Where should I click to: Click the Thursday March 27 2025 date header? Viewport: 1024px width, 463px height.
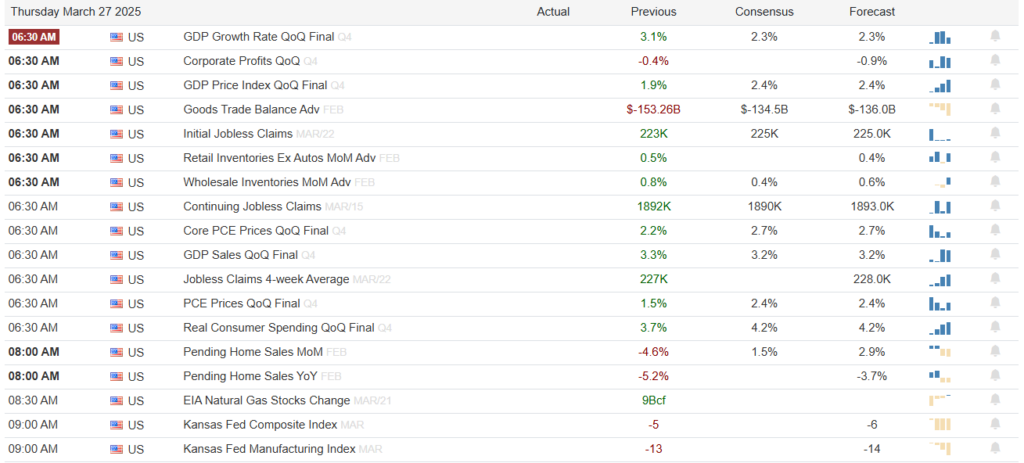point(76,12)
